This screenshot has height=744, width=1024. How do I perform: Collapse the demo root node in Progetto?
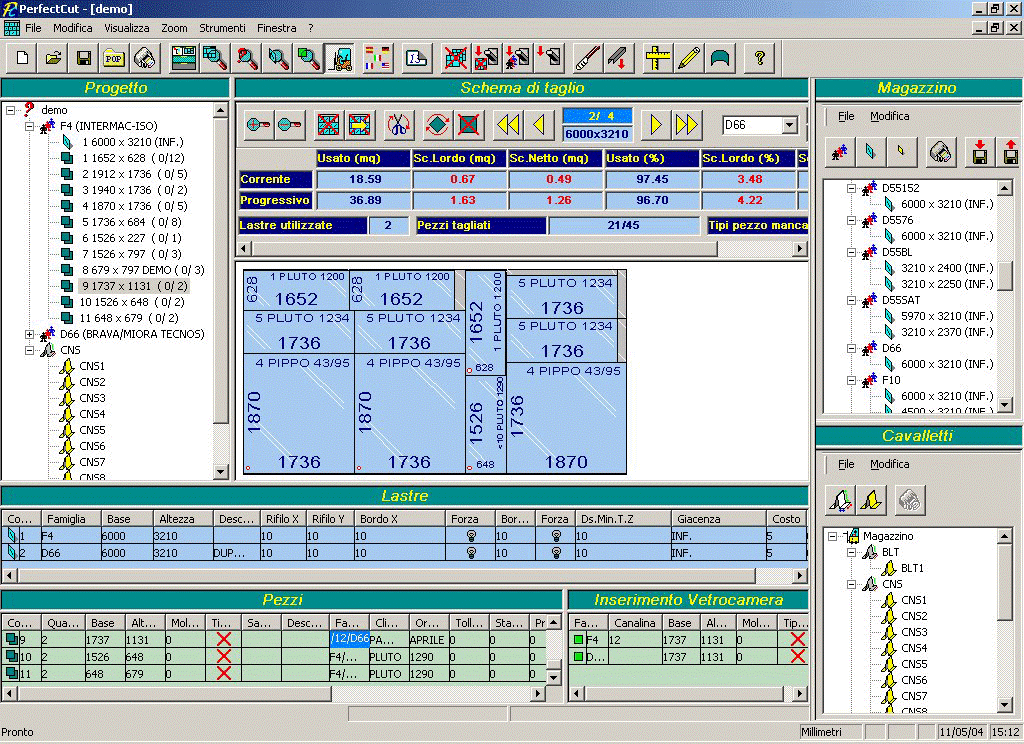10,110
